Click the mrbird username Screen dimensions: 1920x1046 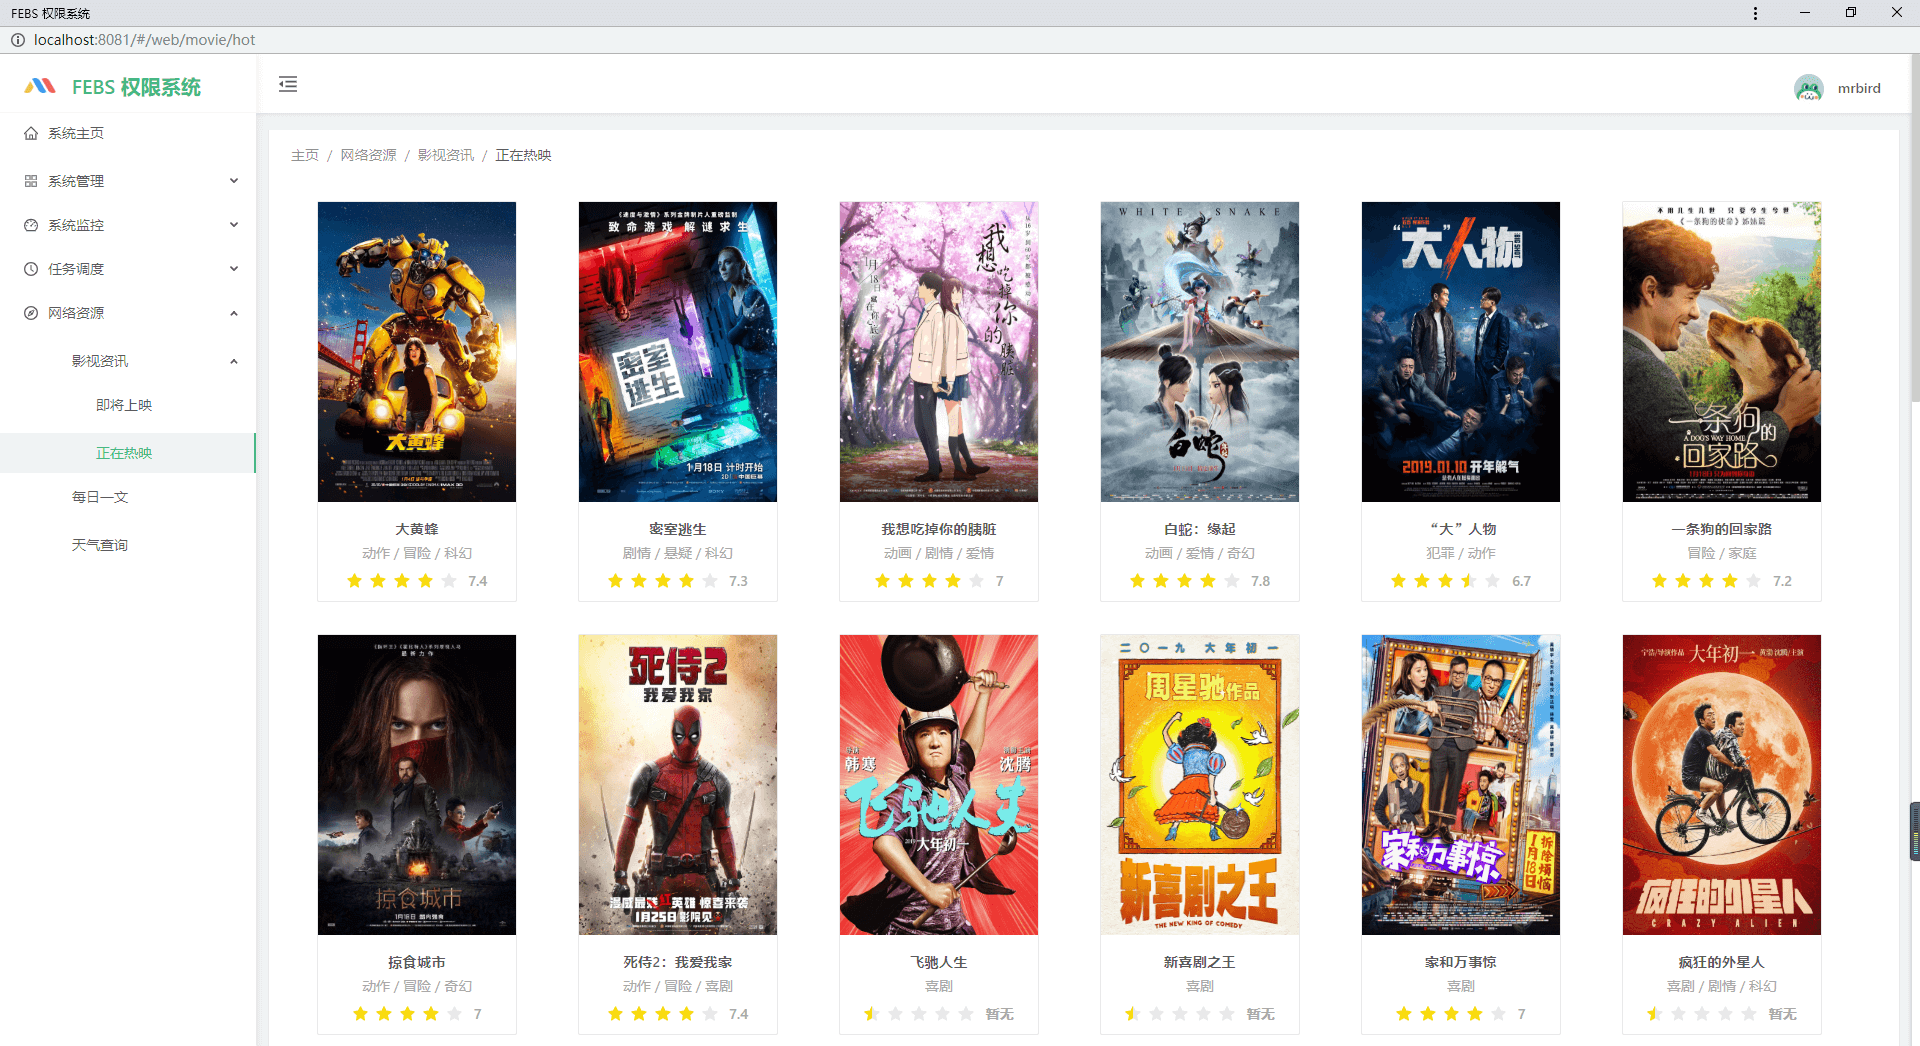(1859, 88)
